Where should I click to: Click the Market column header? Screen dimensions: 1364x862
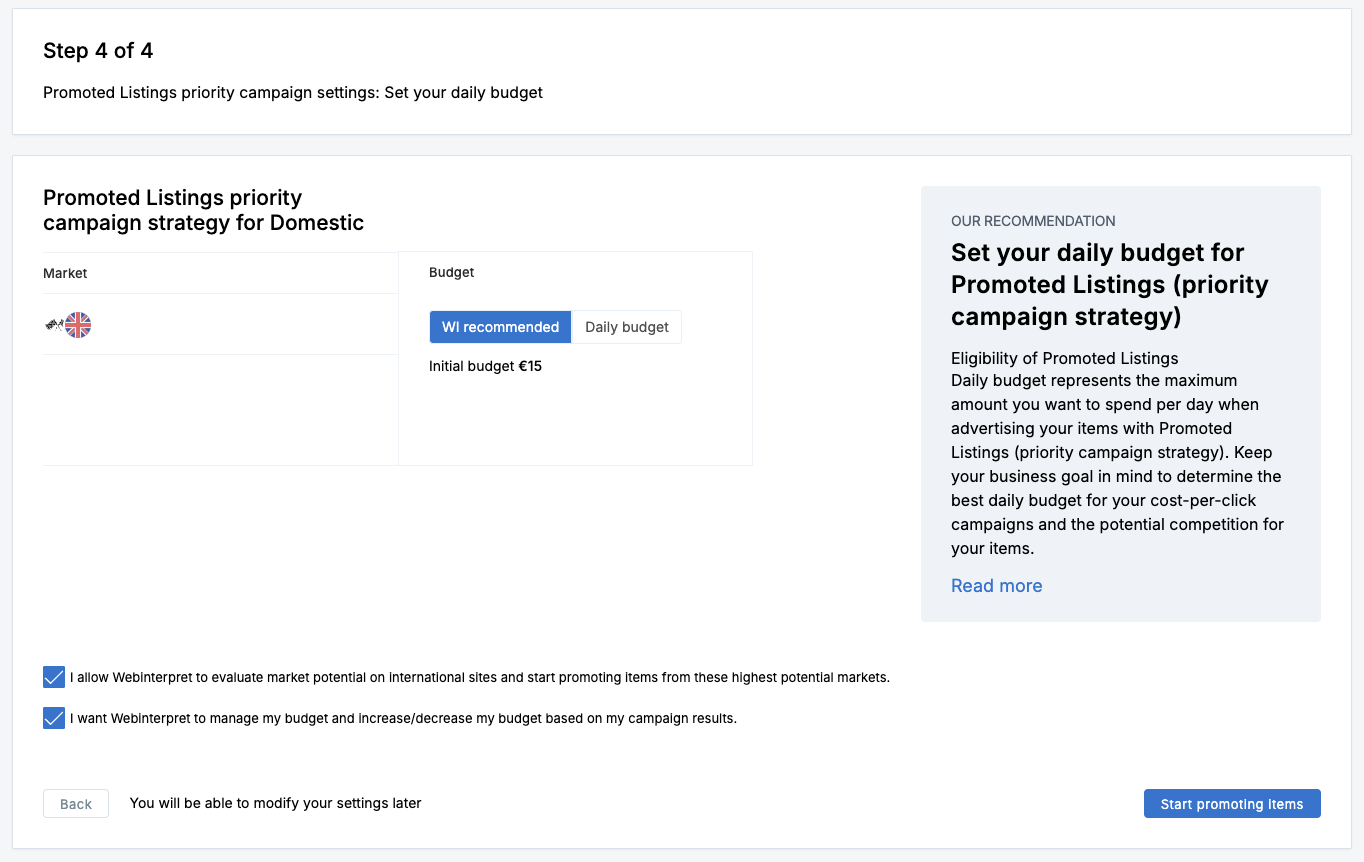[65, 273]
